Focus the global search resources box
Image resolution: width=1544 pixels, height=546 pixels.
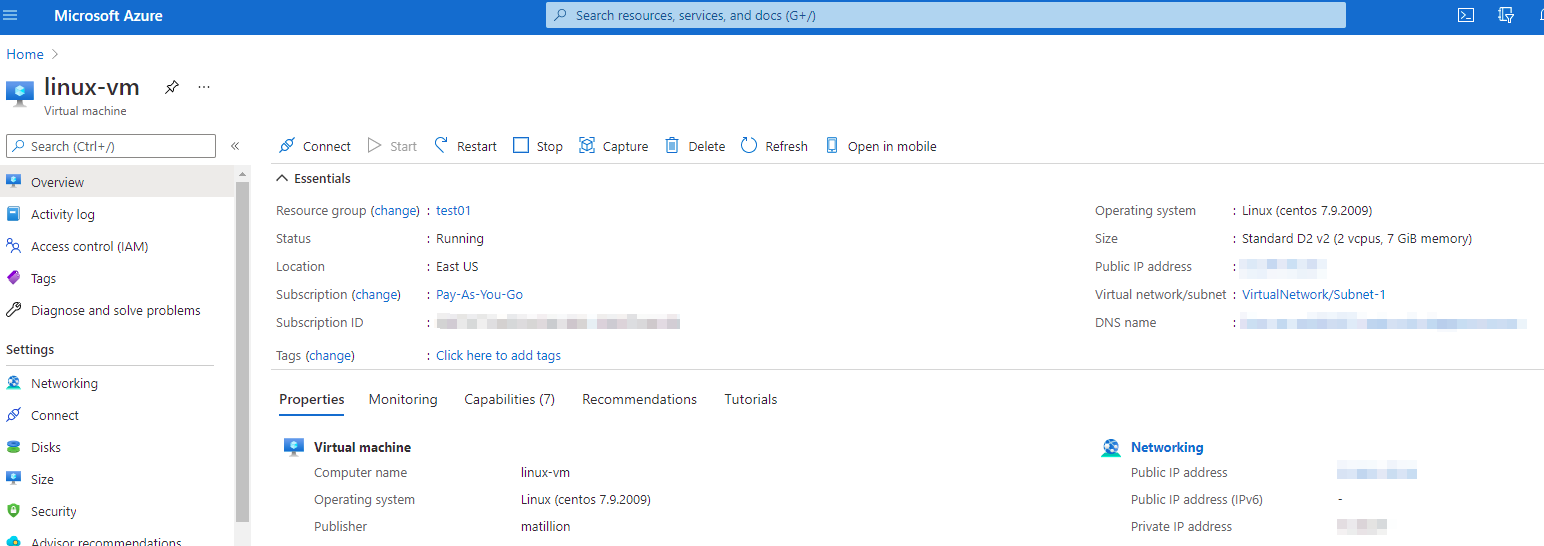[x=945, y=15]
